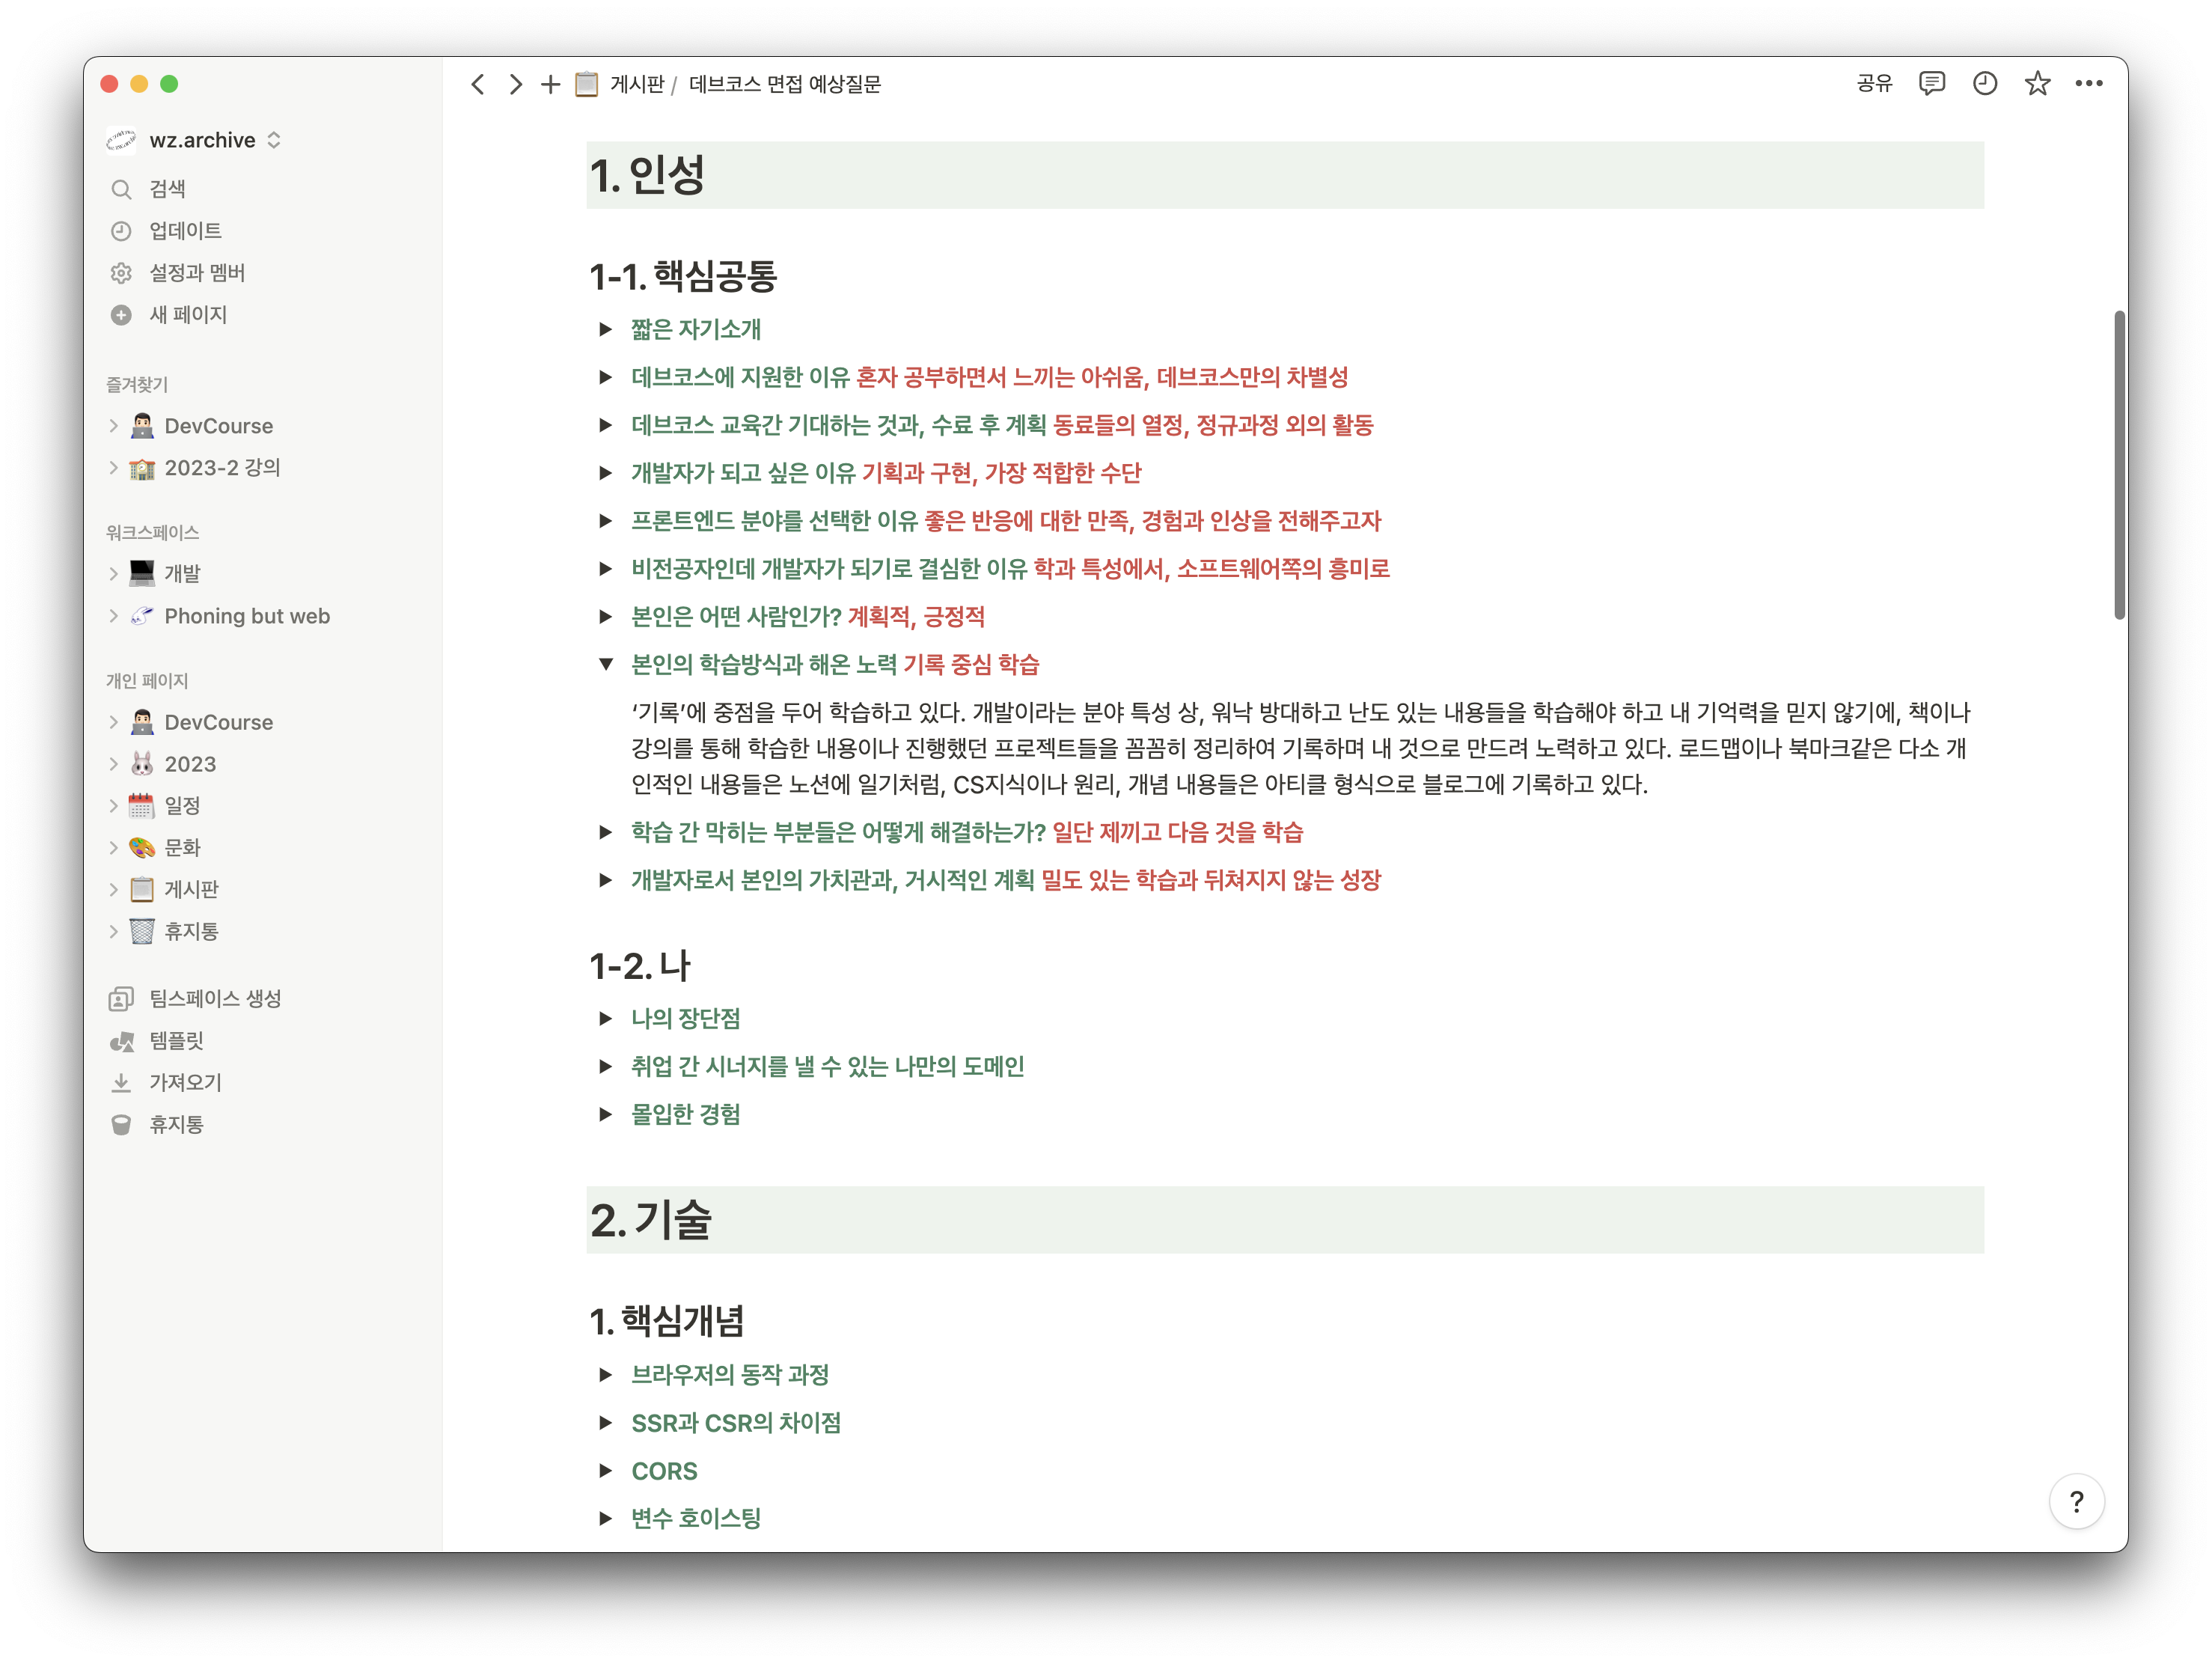Collapse the 본인의 학습방식과 해온 노력 item
This screenshot has width=2212, height=1663.
608,664
